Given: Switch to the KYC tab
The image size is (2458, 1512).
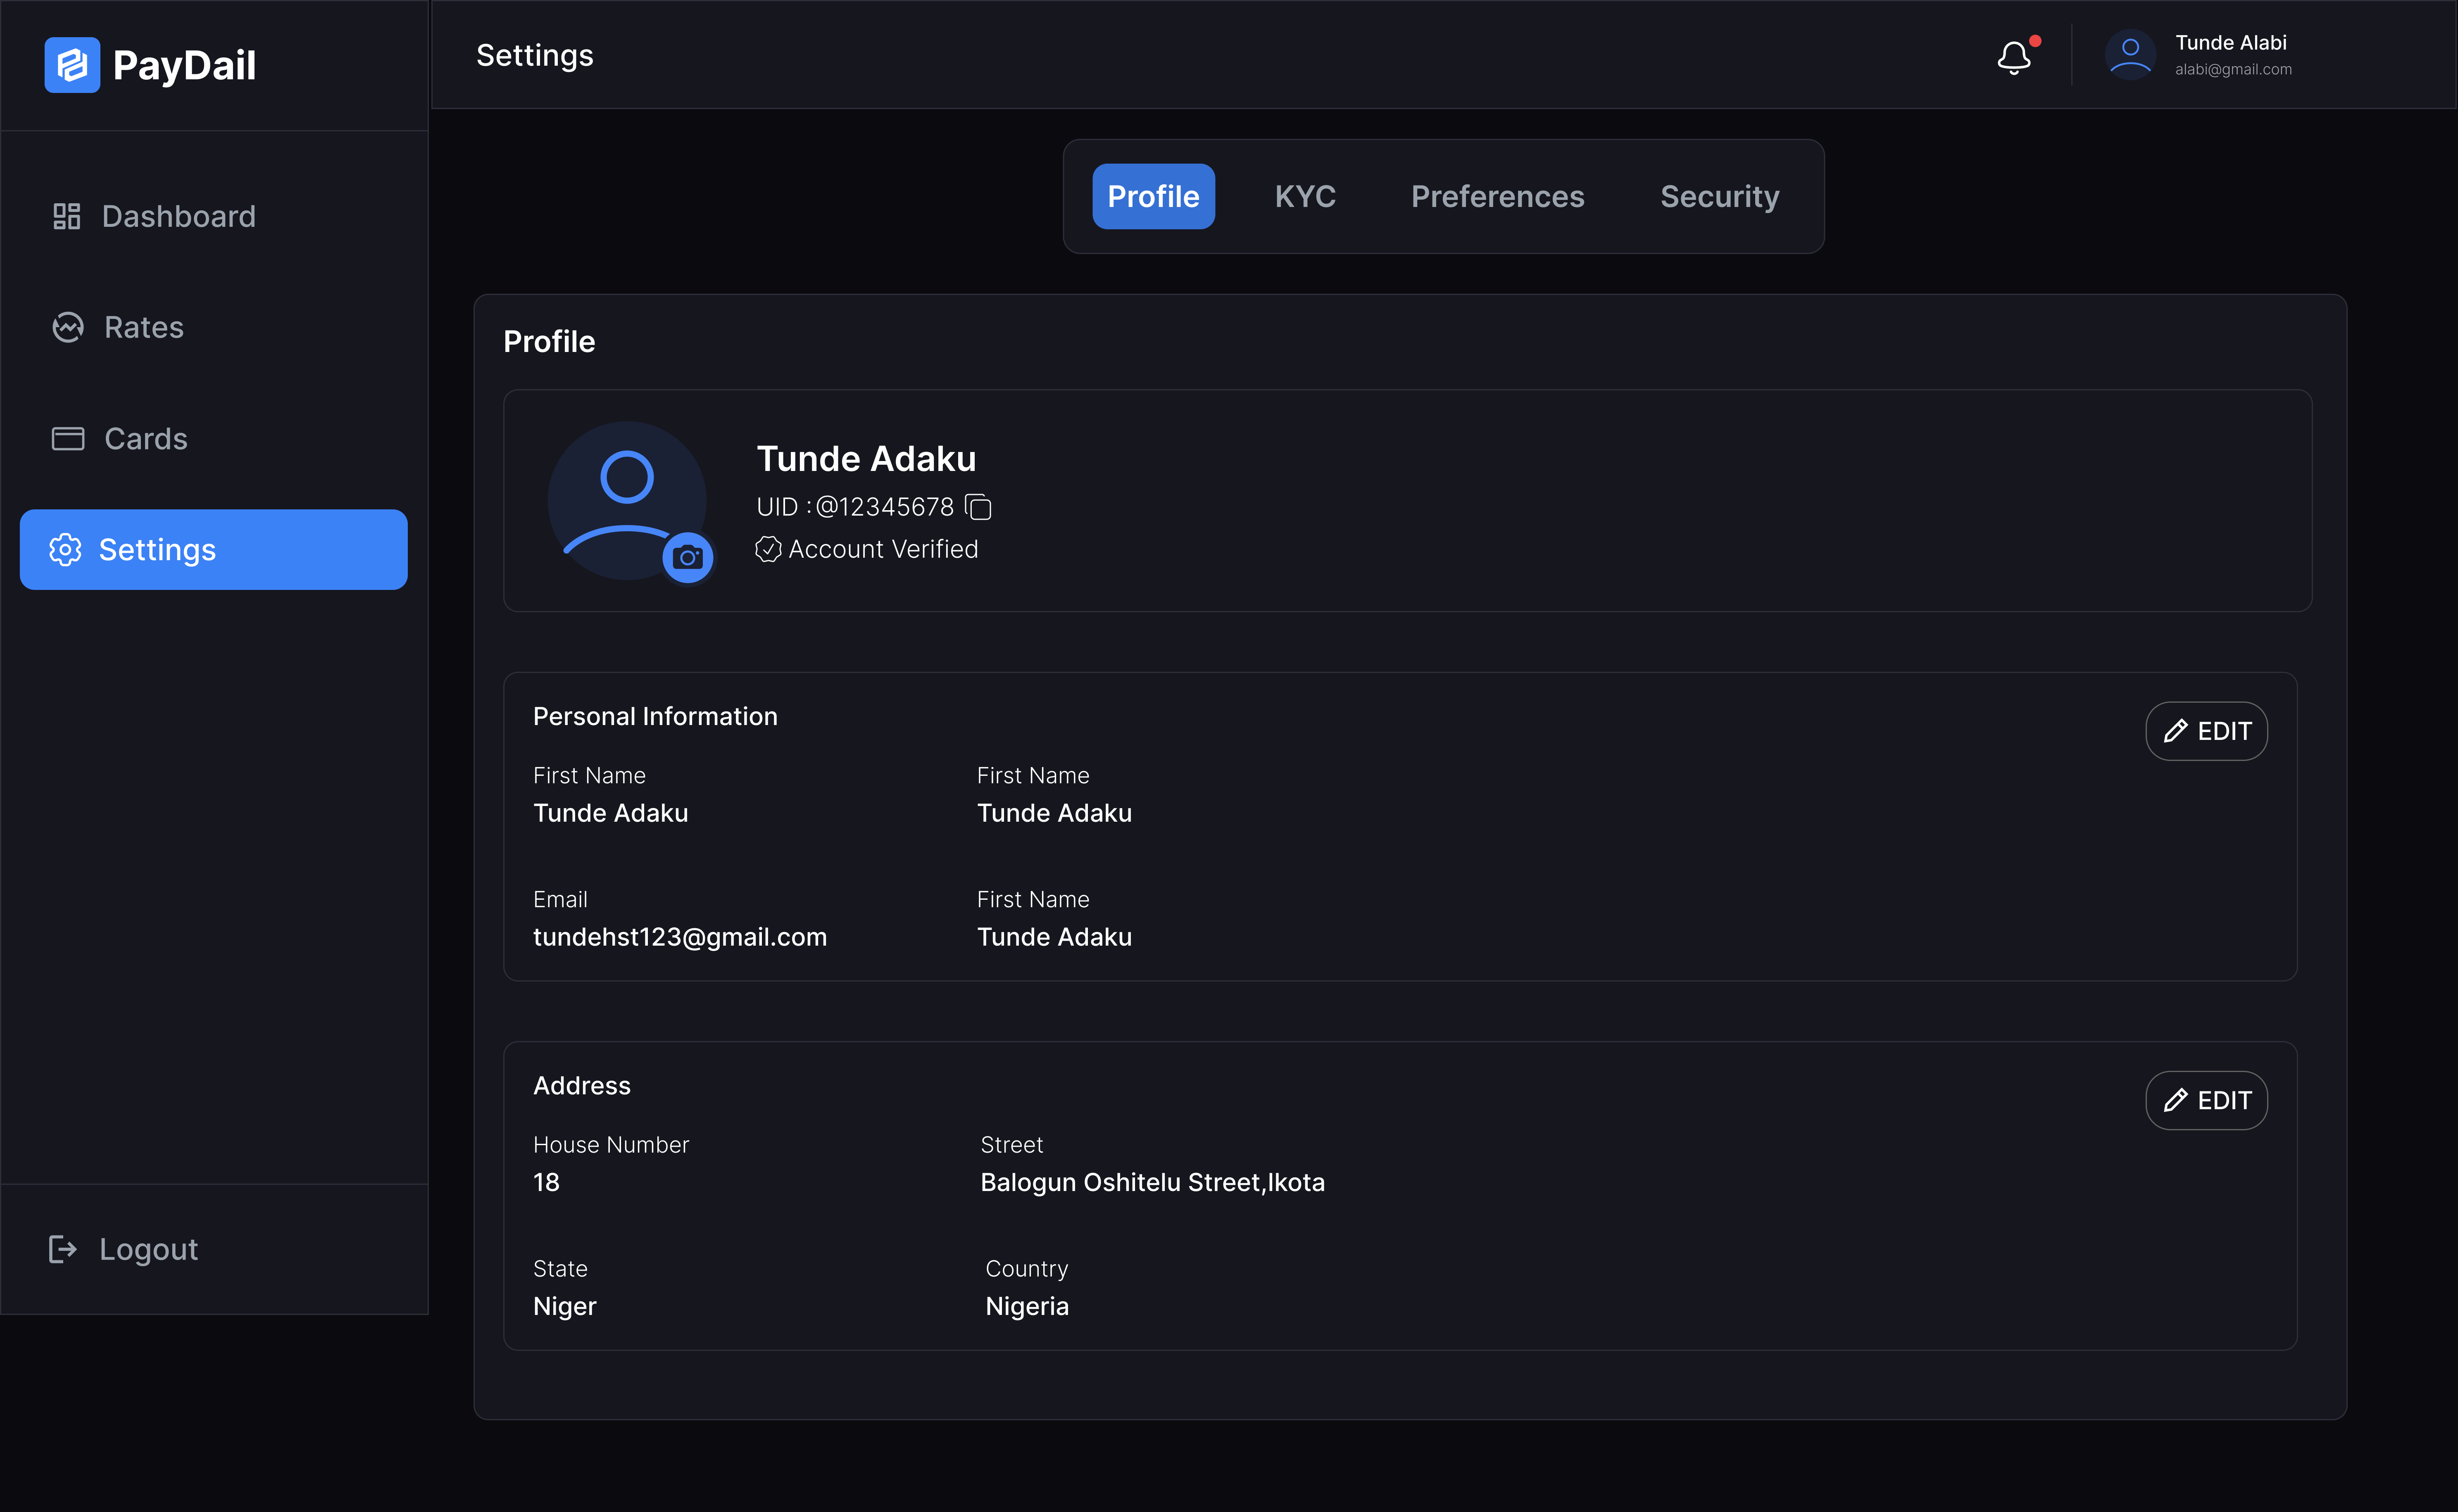Looking at the screenshot, I should (1305, 196).
